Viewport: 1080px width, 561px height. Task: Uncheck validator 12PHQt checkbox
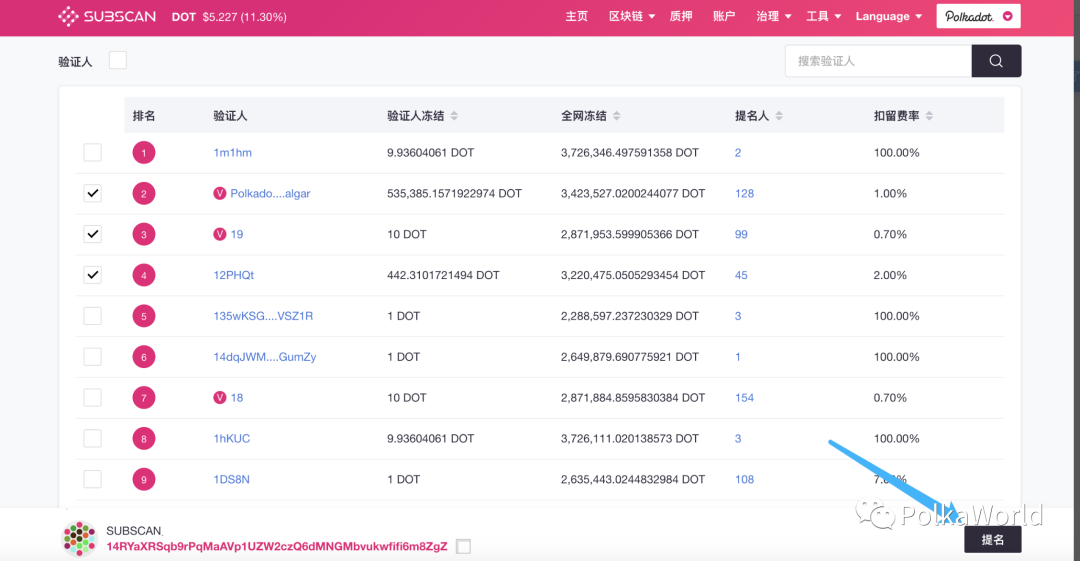[x=92, y=275]
